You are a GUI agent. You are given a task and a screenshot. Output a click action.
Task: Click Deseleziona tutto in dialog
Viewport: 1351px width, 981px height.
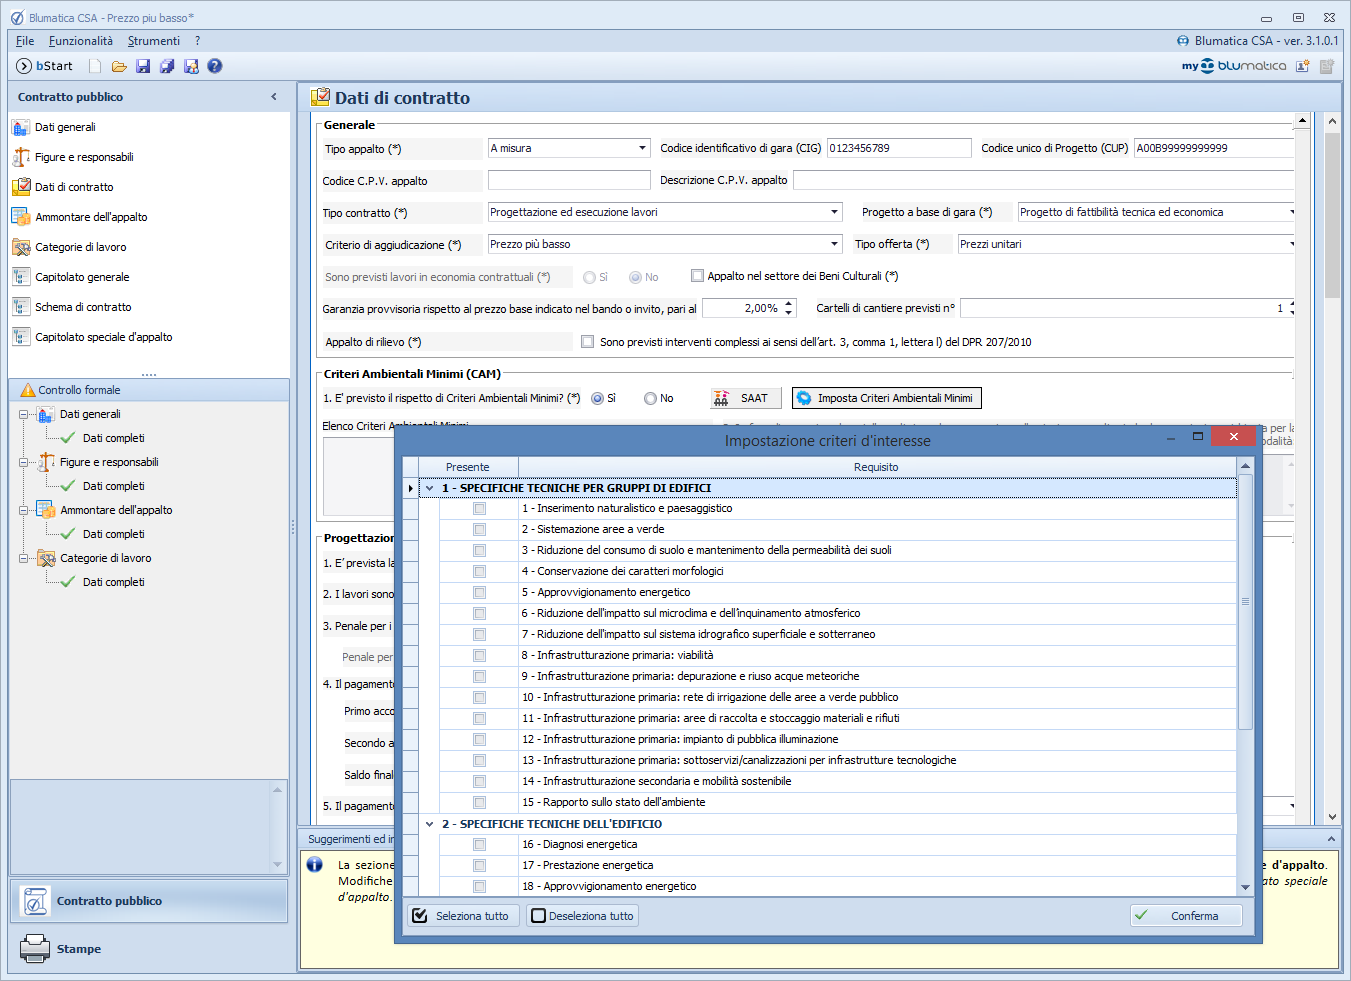click(x=583, y=916)
